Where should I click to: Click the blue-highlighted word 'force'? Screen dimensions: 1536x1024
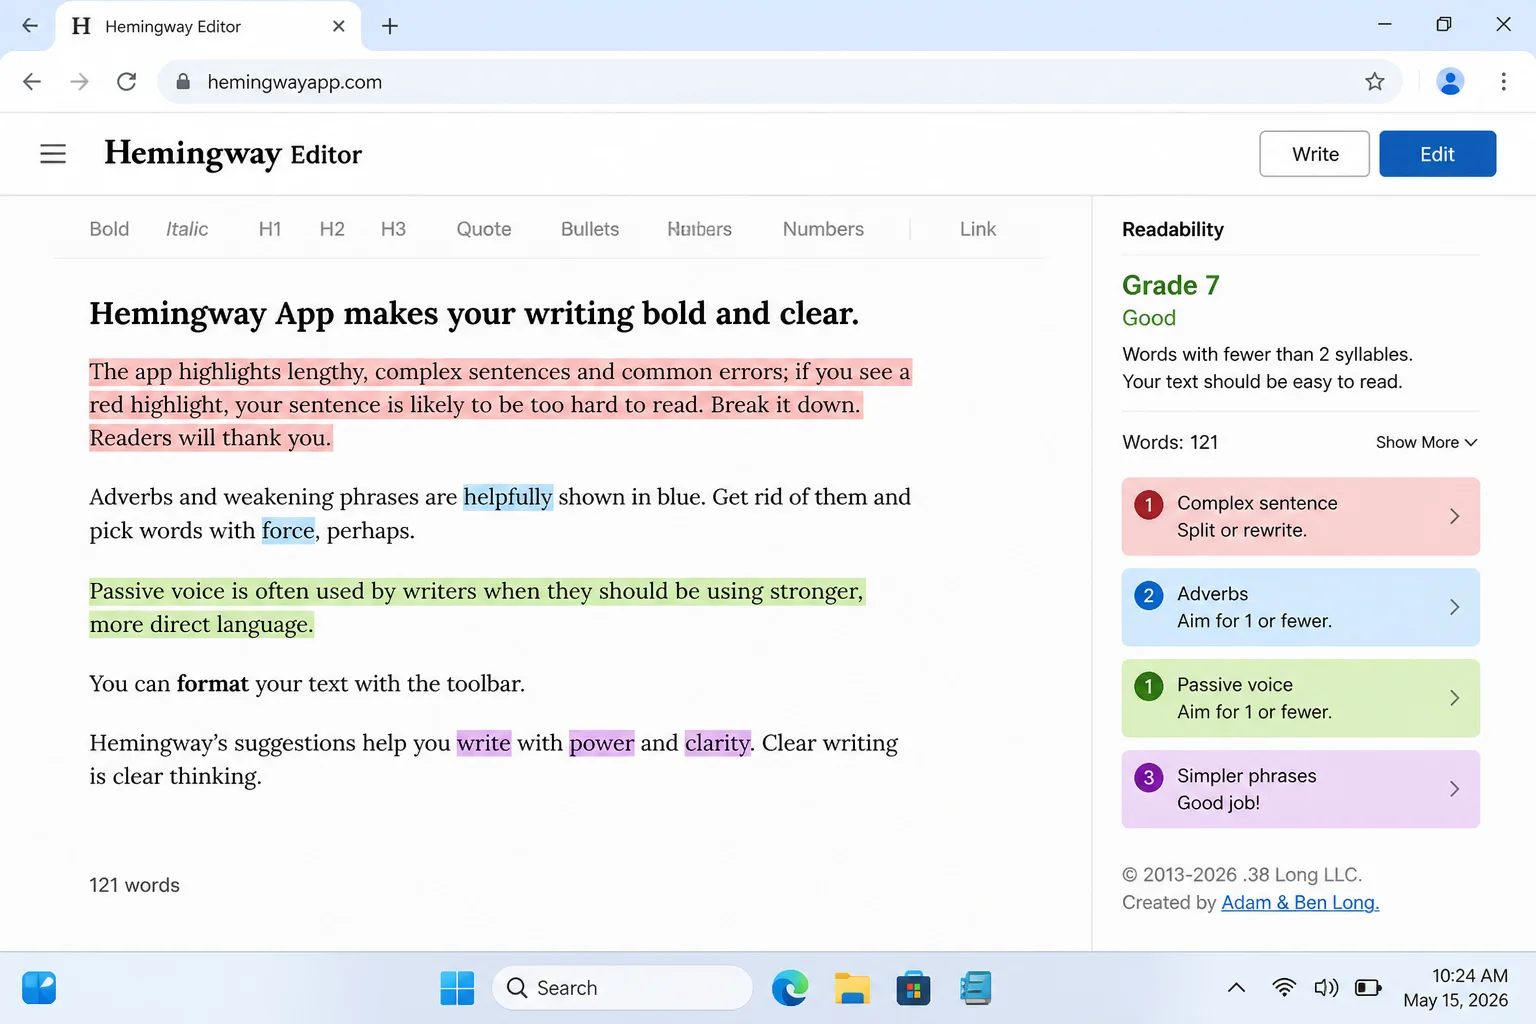pos(288,530)
